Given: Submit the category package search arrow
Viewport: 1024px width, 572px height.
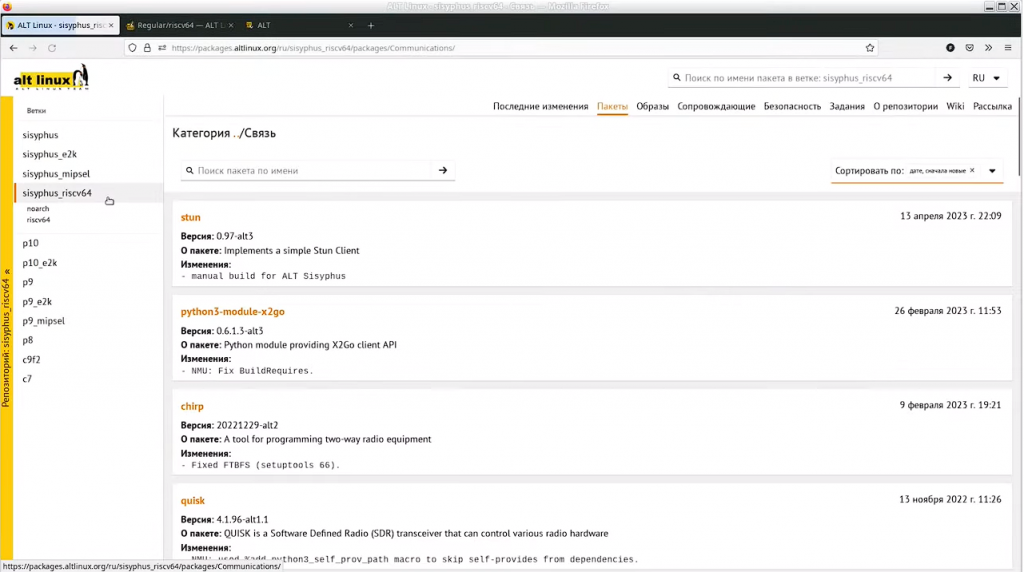Looking at the screenshot, I should click(443, 170).
